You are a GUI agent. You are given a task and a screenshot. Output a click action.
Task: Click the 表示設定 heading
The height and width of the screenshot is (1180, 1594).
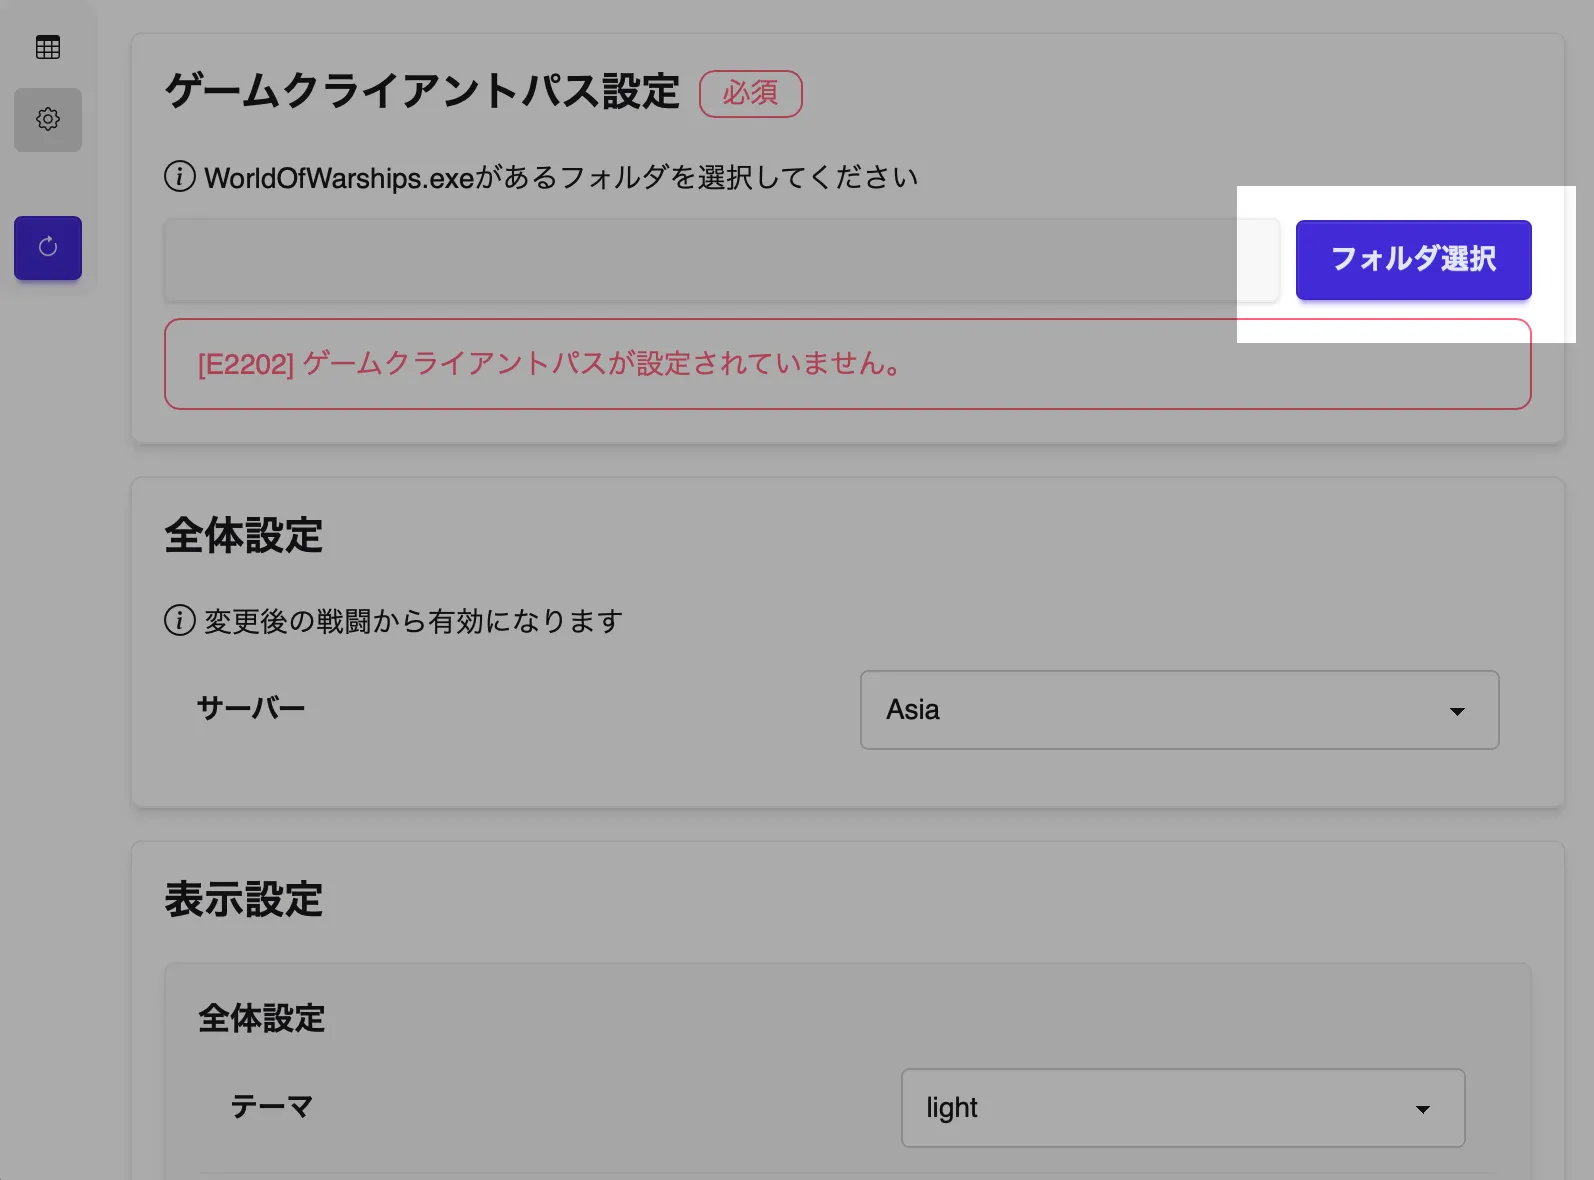click(x=244, y=899)
